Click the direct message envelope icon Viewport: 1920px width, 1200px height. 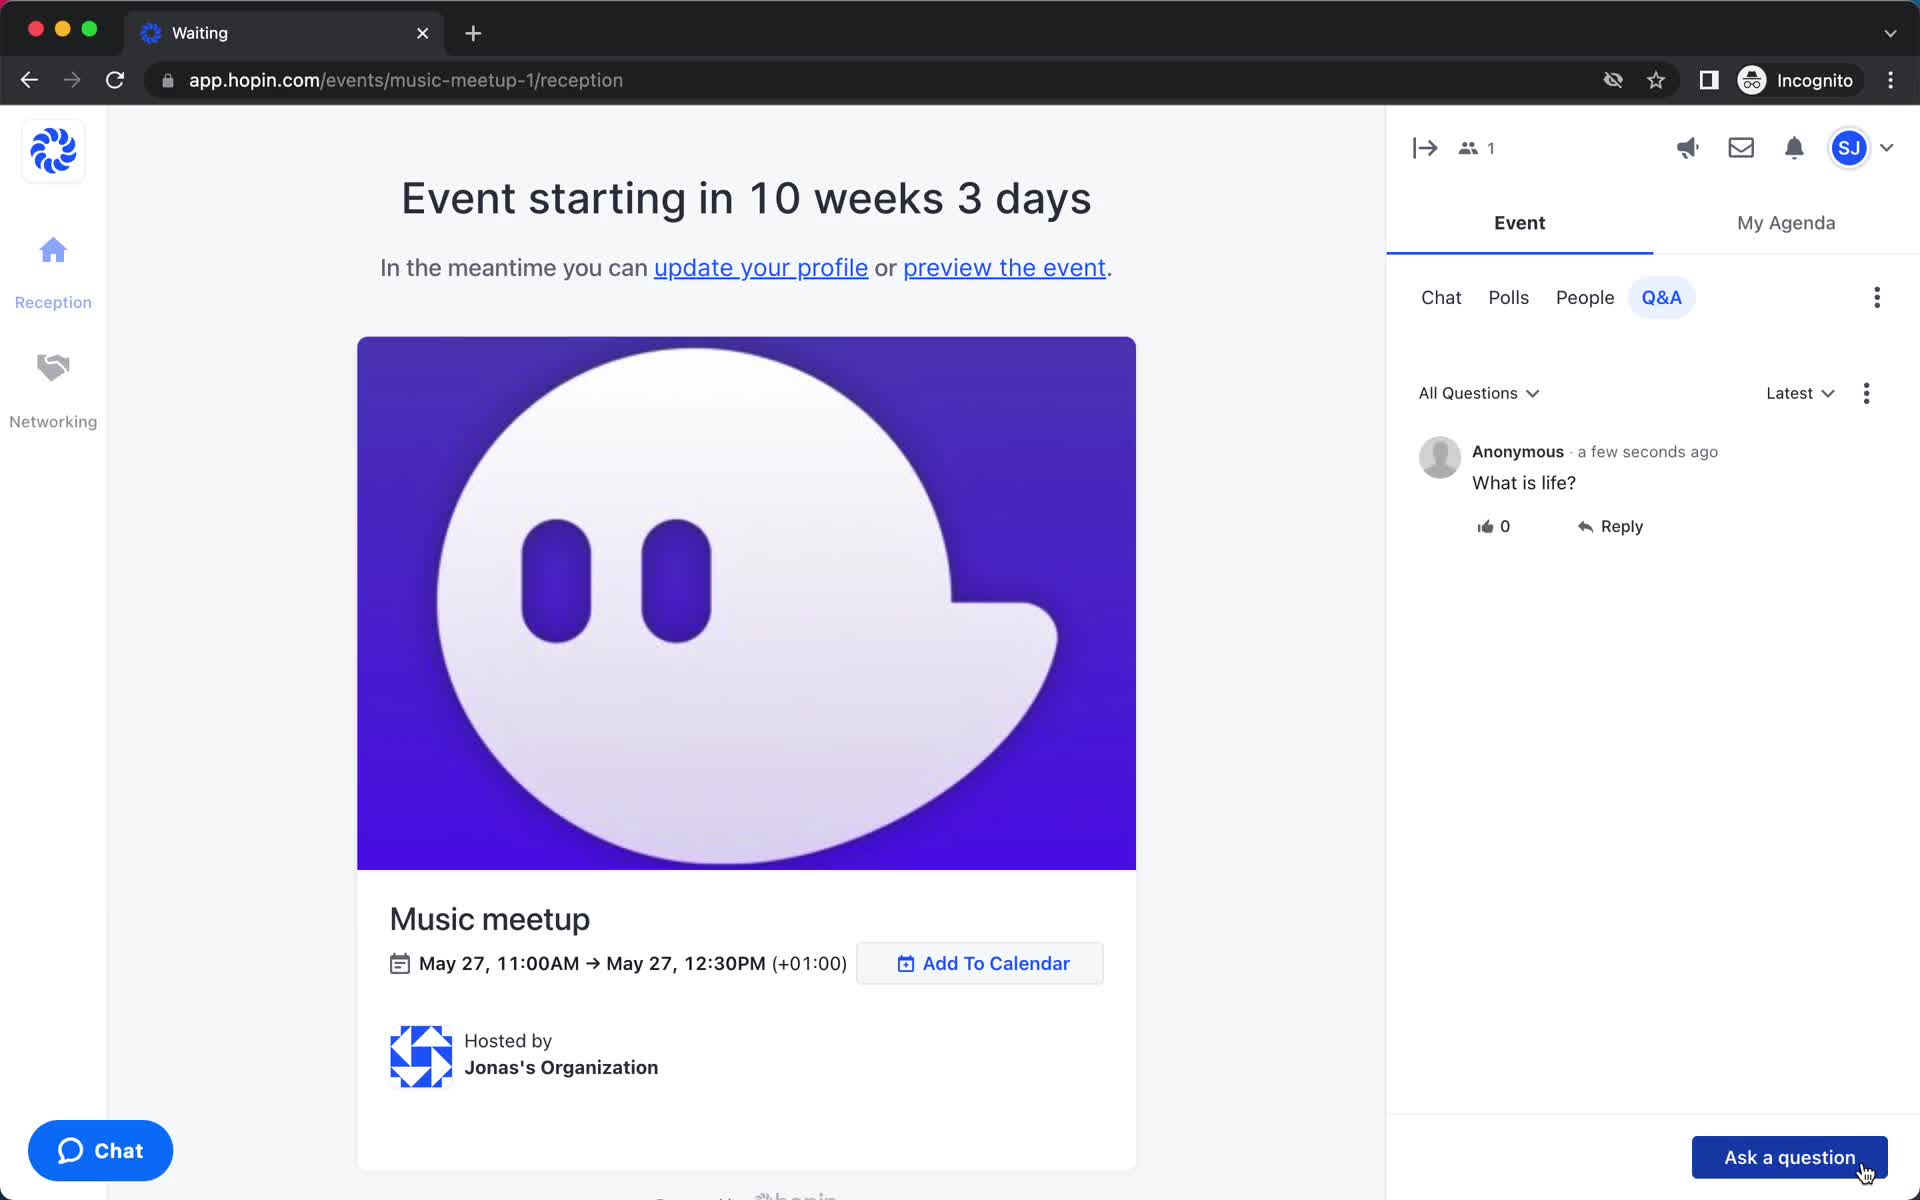1740,148
